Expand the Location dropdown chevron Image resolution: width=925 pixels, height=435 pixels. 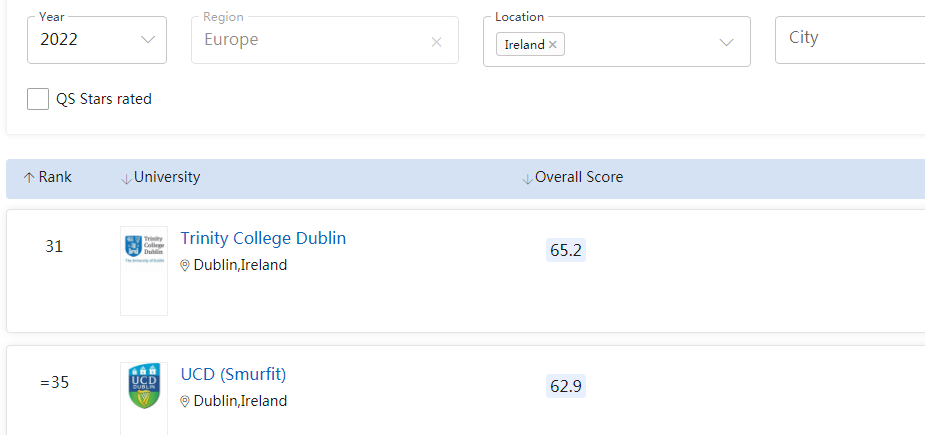727,42
